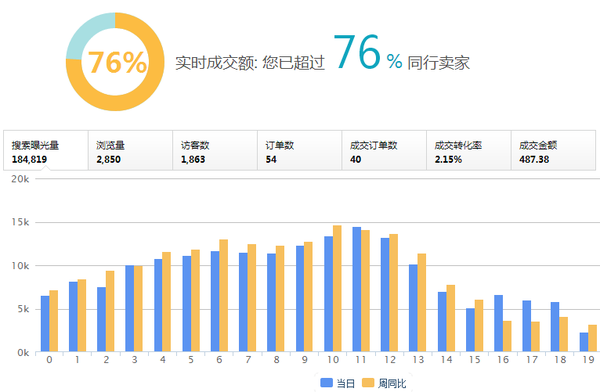The image size is (600, 392).
Task: Click the 76% donut chart
Action: (115, 62)
